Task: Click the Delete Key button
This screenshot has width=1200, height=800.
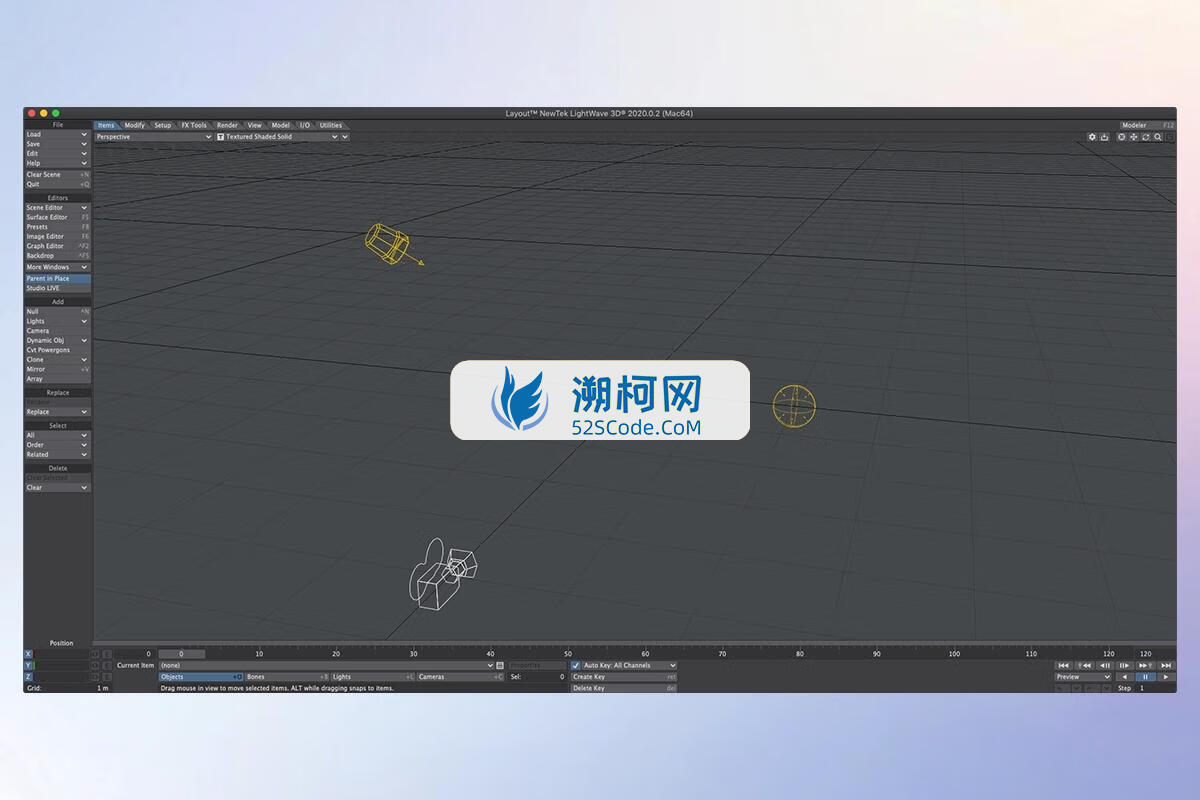Action: (624, 688)
